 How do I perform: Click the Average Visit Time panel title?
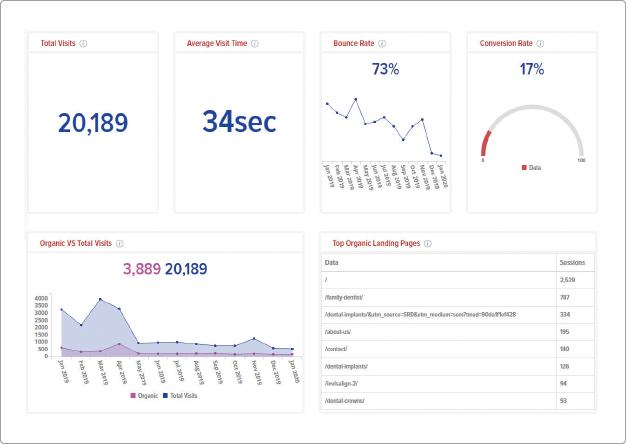[x=217, y=44]
